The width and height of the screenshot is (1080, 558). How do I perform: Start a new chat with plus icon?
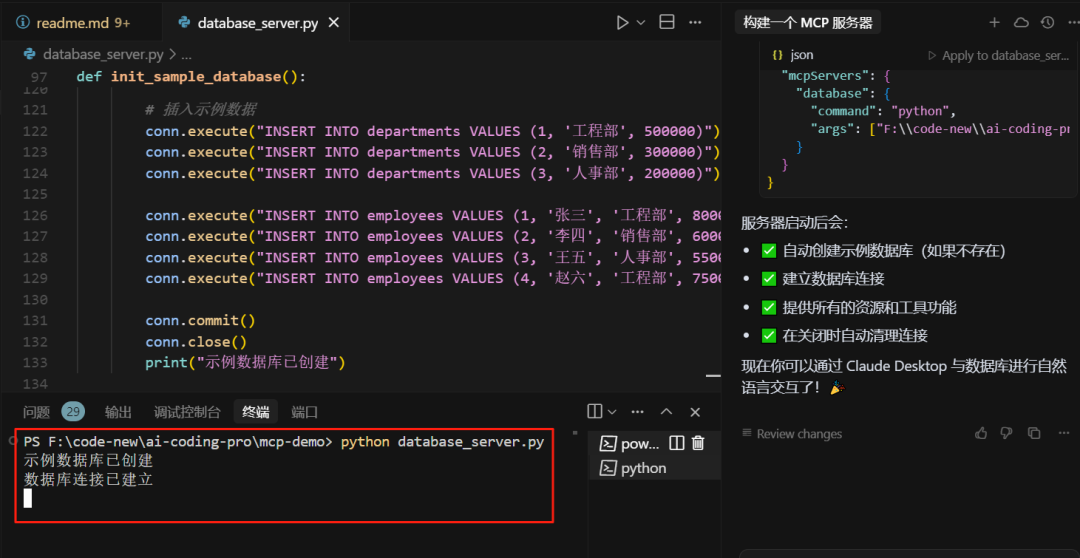tap(994, 22)
